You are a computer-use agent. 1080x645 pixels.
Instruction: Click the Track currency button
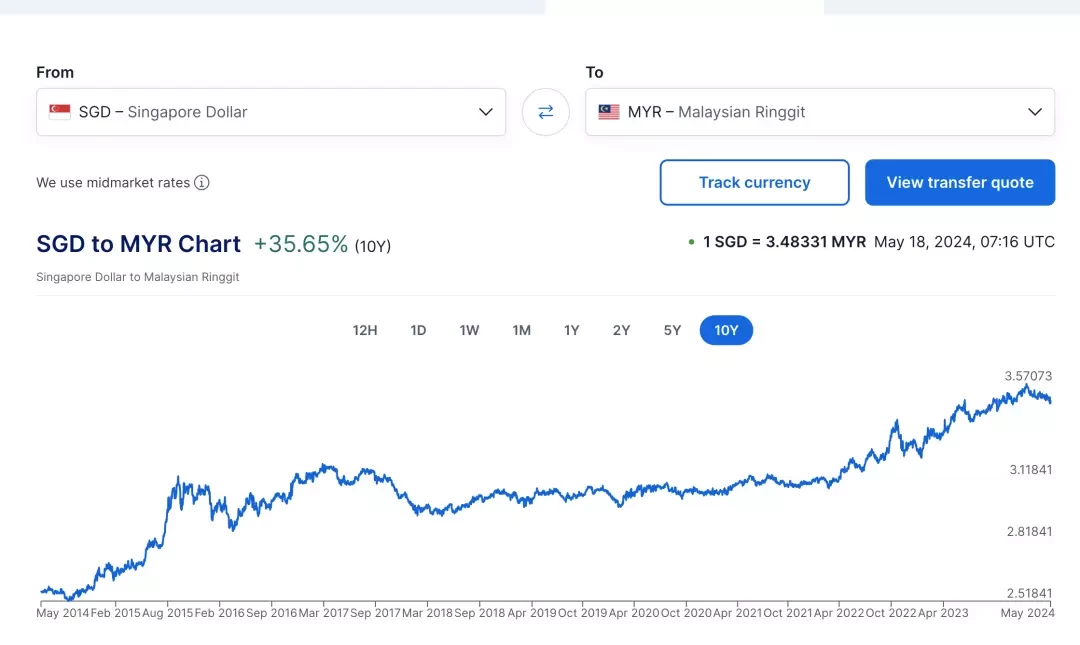coord(754,183)
